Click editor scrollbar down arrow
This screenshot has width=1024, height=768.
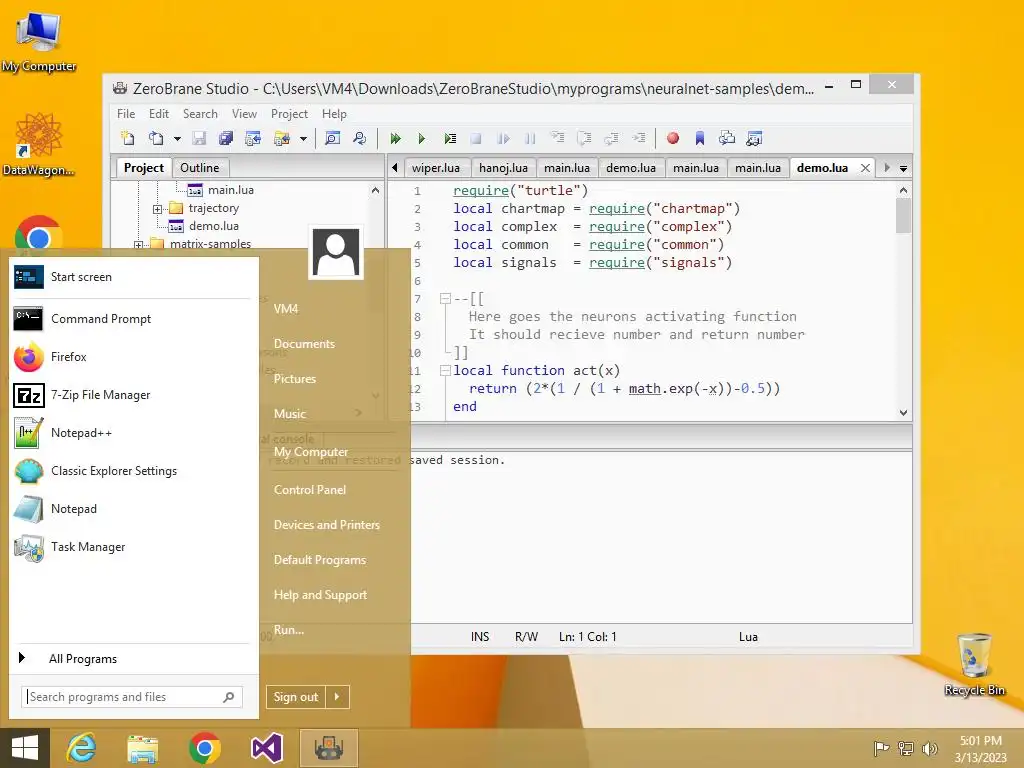pyautogui.click(x=903, y=413)
